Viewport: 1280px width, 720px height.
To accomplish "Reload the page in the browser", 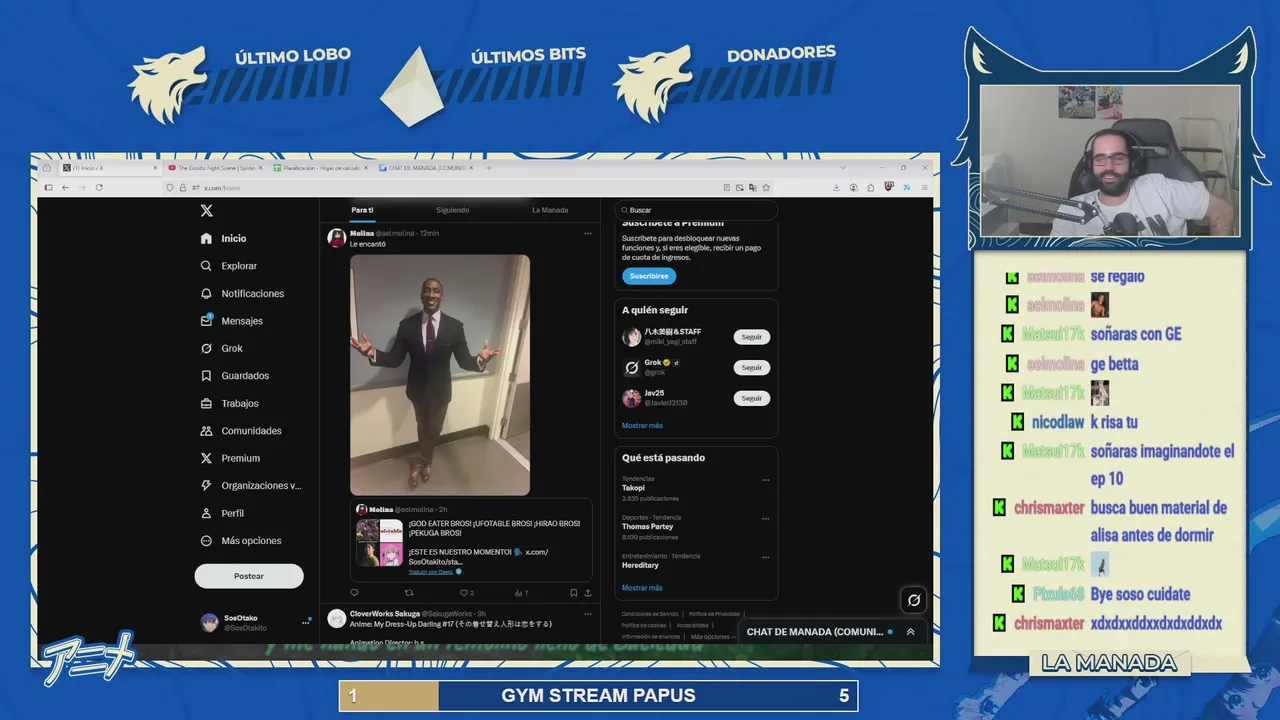I will click(99, 187).
